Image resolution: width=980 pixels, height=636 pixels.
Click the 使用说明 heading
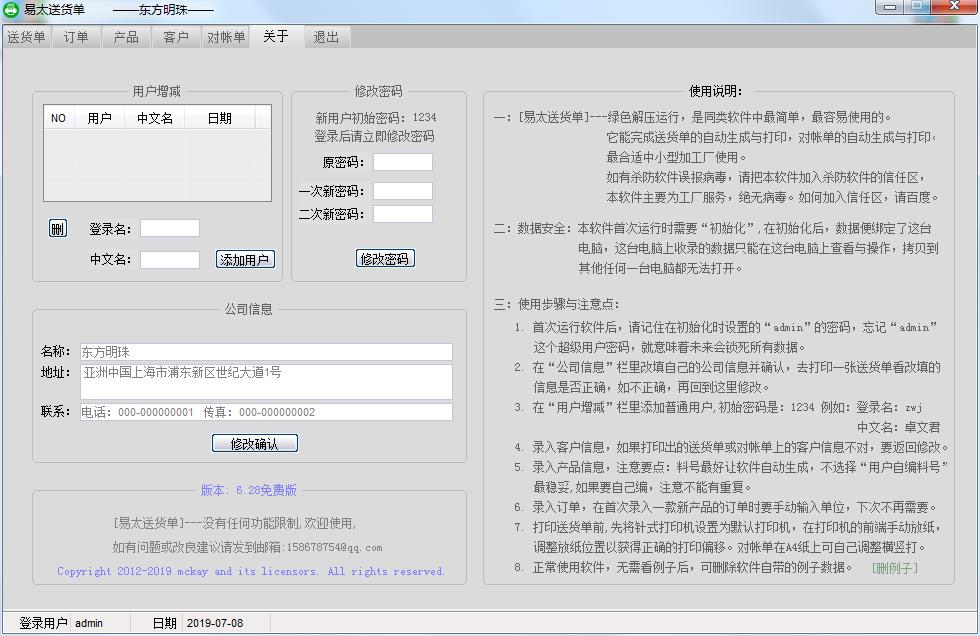[x=716, y=91]
